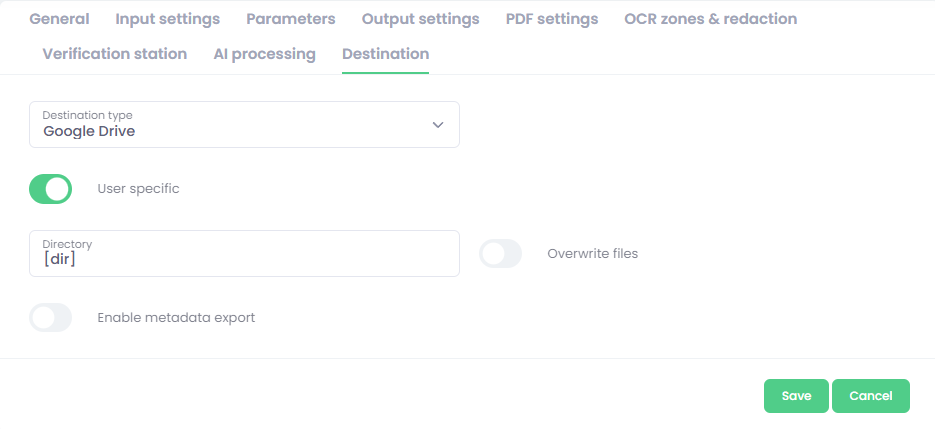Turn on Enable metadata export toggle

[x=51, y=318]
